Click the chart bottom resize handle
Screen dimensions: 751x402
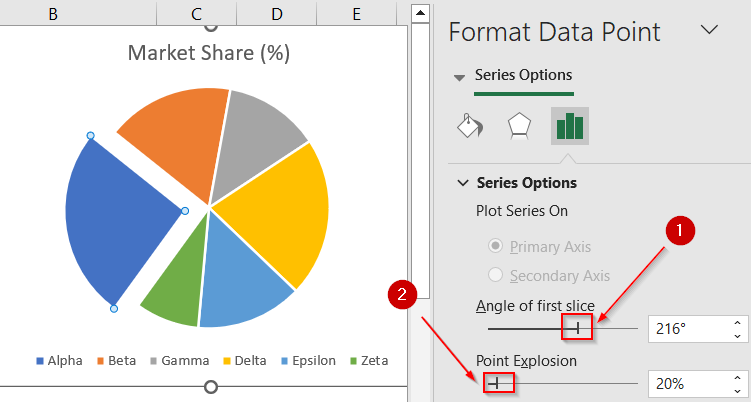210,387
